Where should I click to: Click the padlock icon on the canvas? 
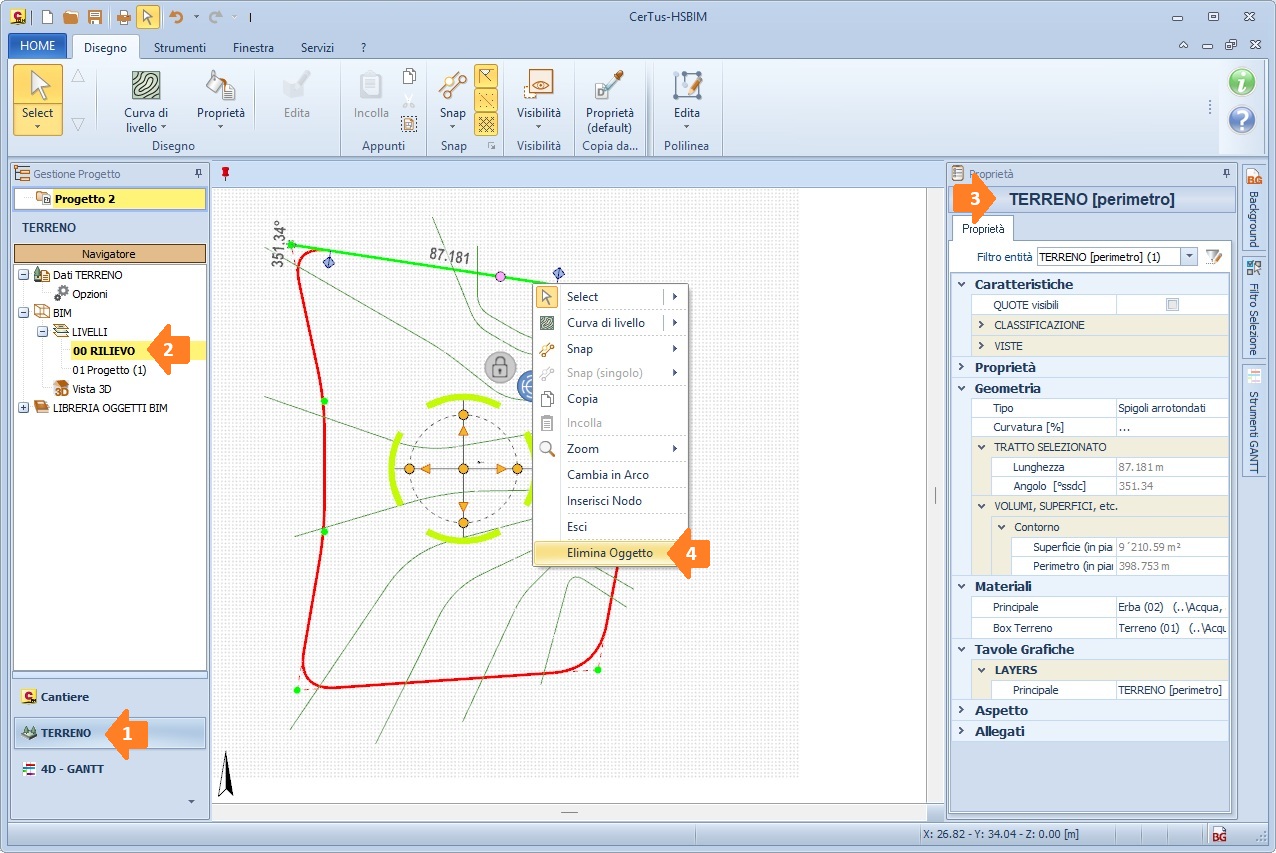(x=499, y=367)
